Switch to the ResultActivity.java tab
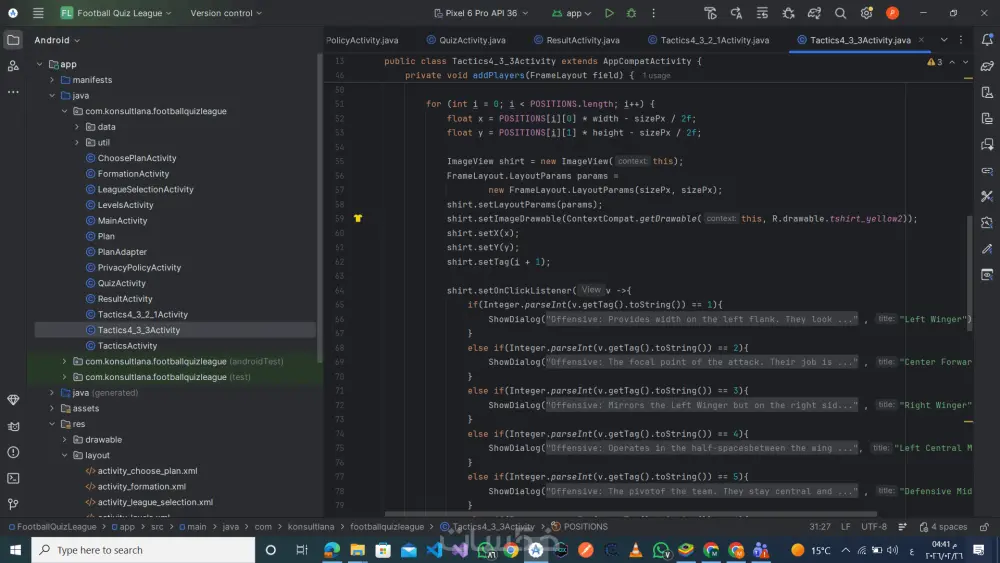The image size is (1000, 563). pyautogui.click(x=577, y=40)
